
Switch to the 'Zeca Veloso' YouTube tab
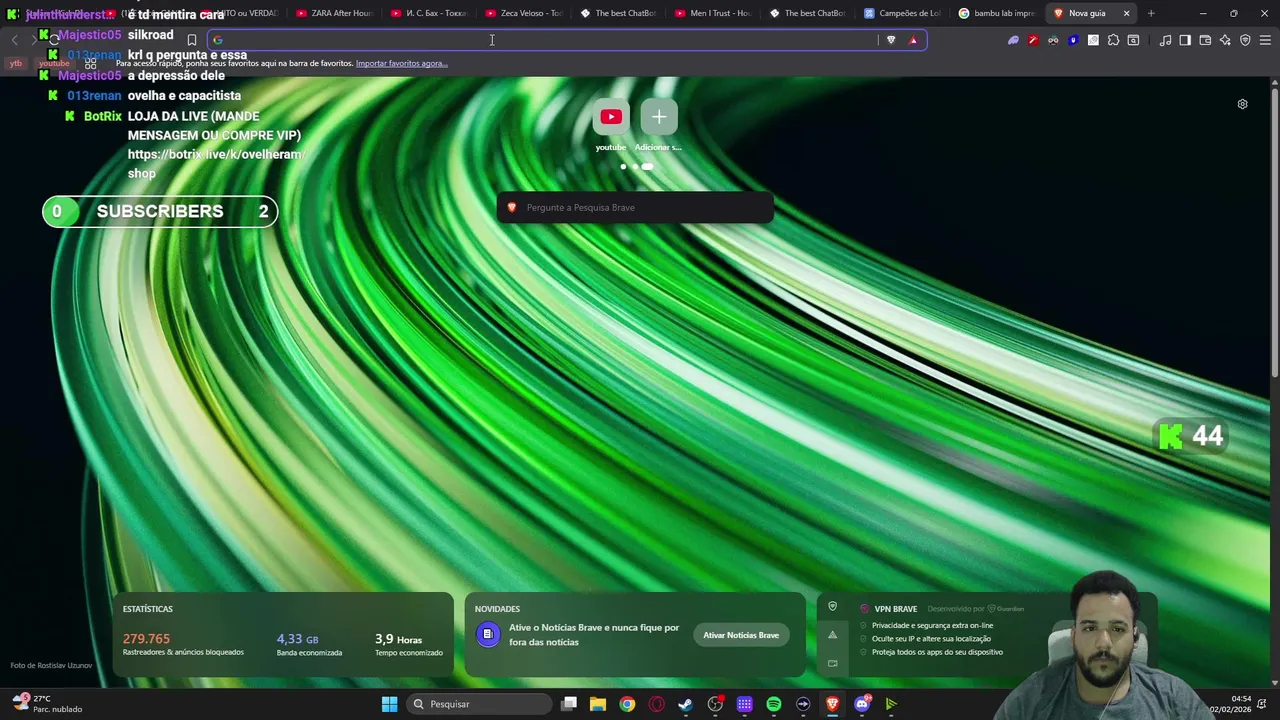(523, 13)
